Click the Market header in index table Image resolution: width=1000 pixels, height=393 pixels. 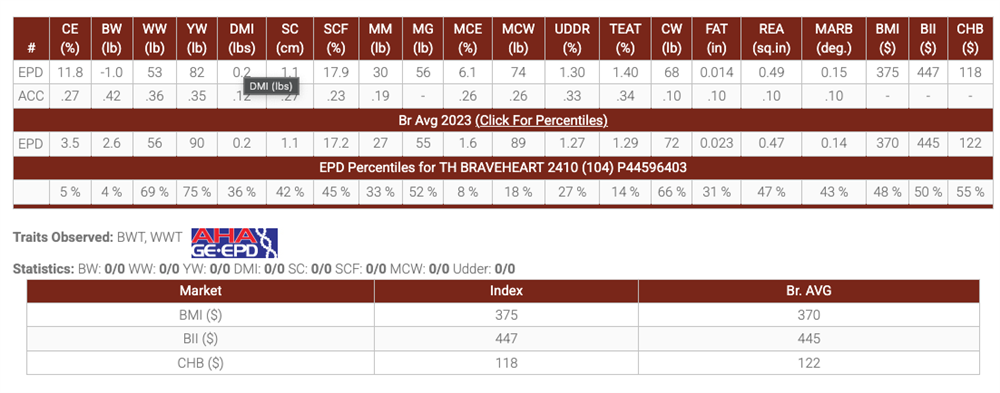pyautogui.click(x=200, y=290)
